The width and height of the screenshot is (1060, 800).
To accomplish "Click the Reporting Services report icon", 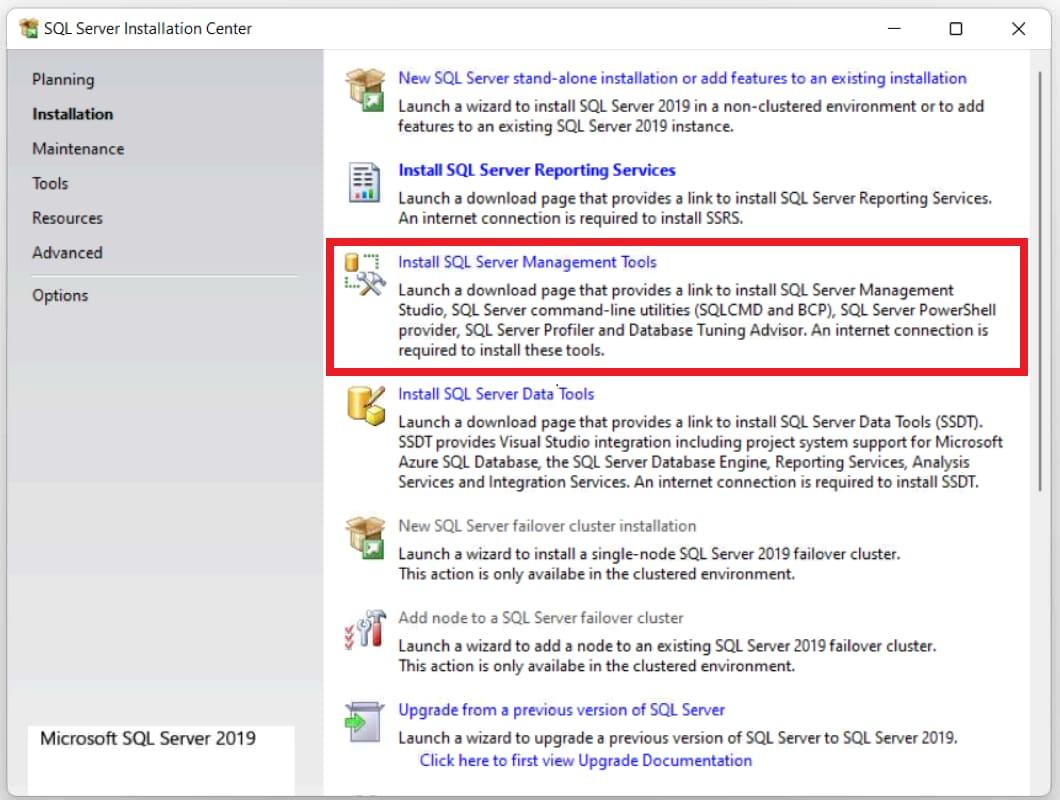I will (x=364, y=182).
